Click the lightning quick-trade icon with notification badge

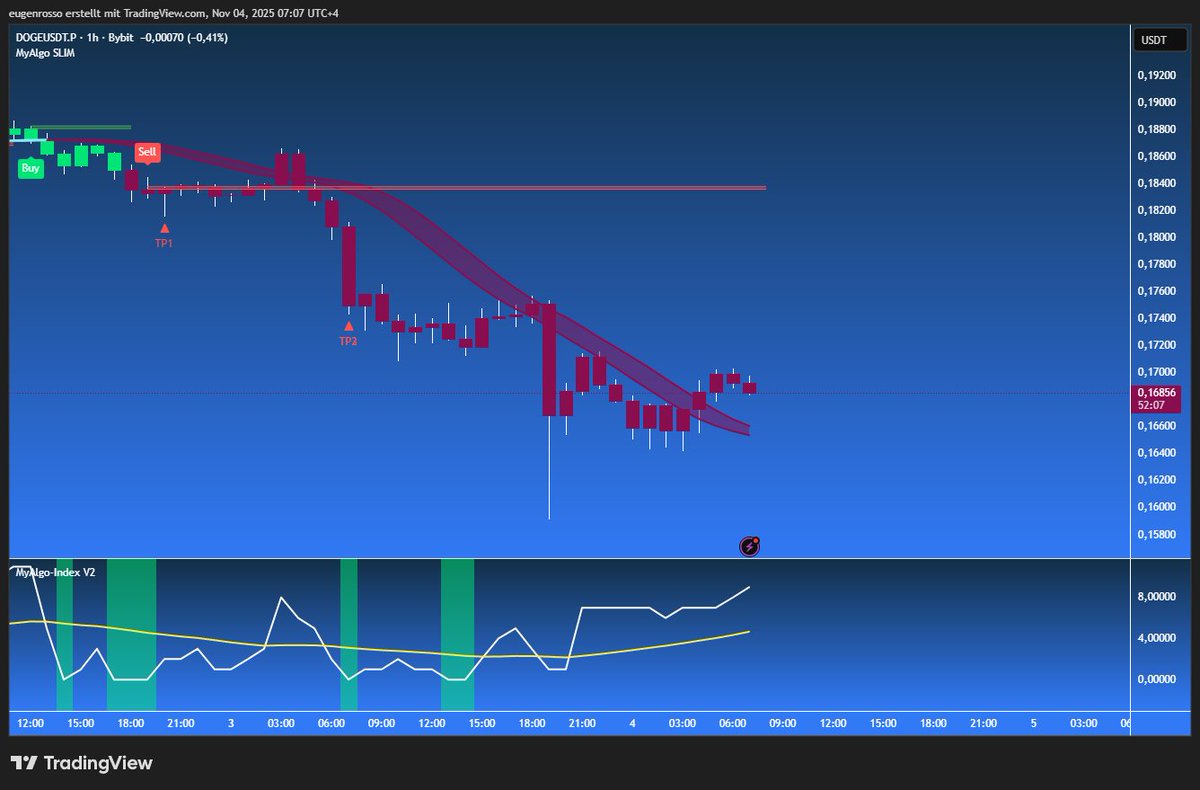click(749, 546)
